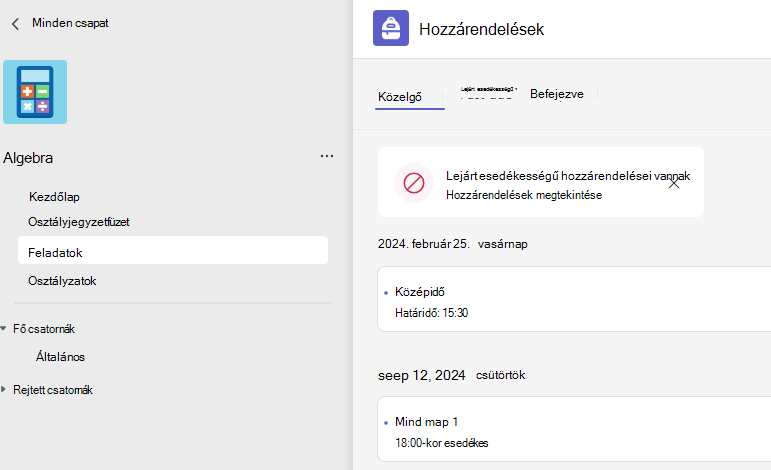This screenshot has height=470, width=771.
Task: Open Osztályjegyzetfüzet in the sidebar
Action: pos(79,222)
